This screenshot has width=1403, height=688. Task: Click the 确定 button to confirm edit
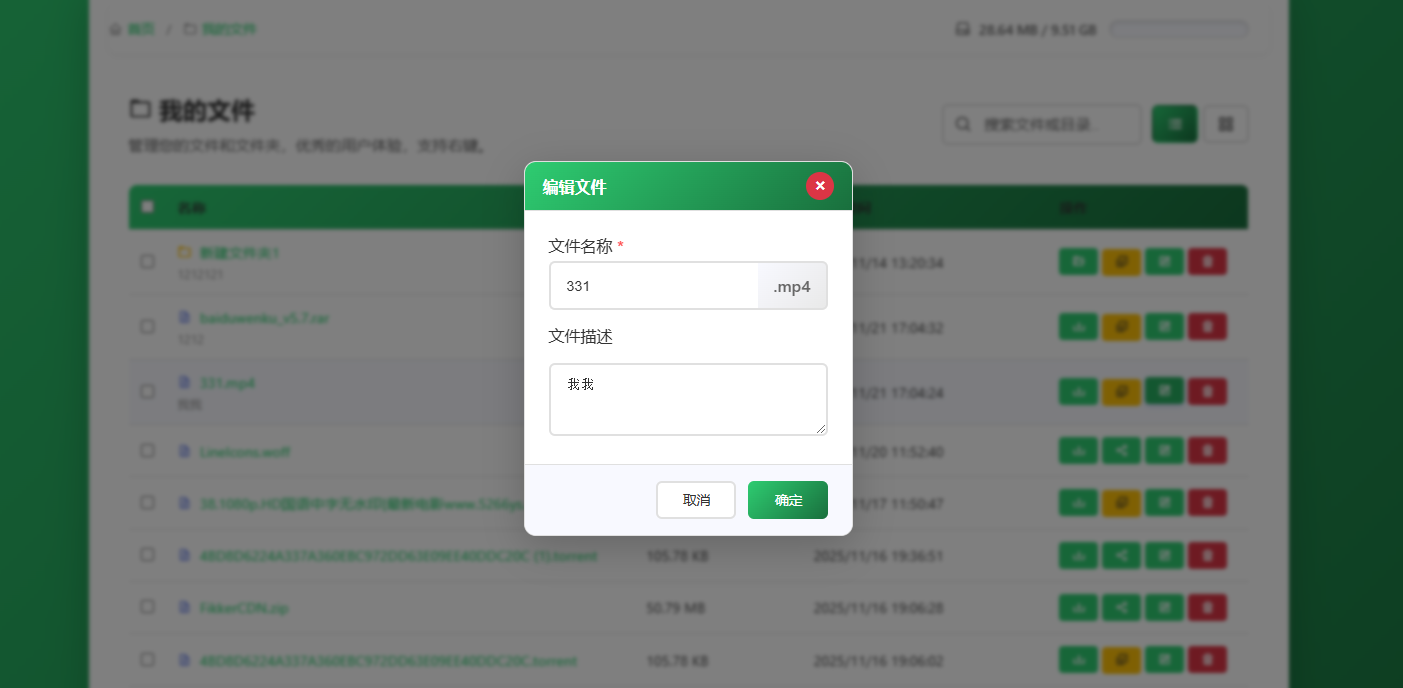(x=787, y=500)
